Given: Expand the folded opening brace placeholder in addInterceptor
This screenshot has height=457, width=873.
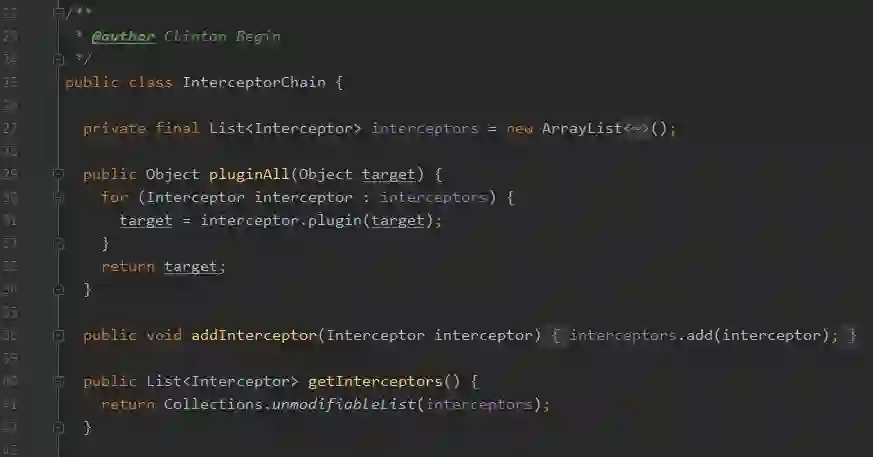Looking at the screenshot, I should (556, 335).
